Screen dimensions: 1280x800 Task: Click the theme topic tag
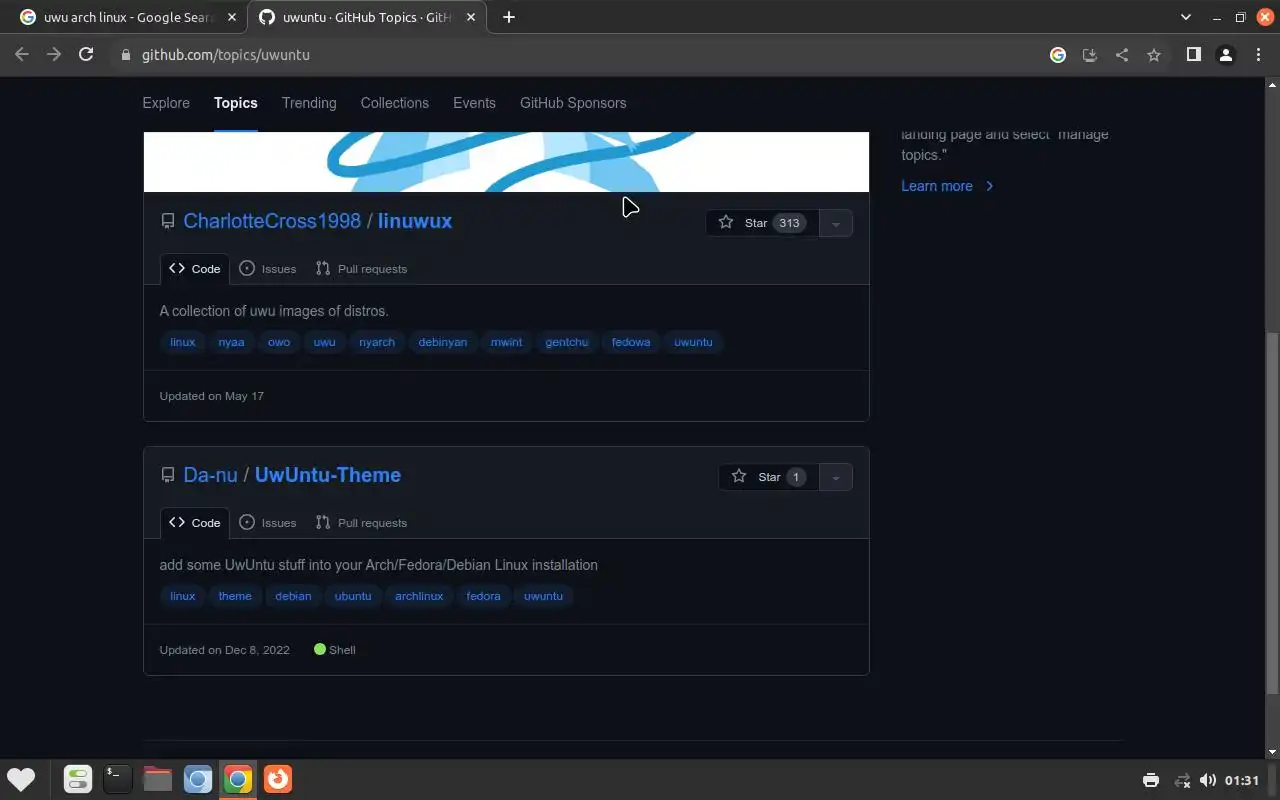point(235,596)
